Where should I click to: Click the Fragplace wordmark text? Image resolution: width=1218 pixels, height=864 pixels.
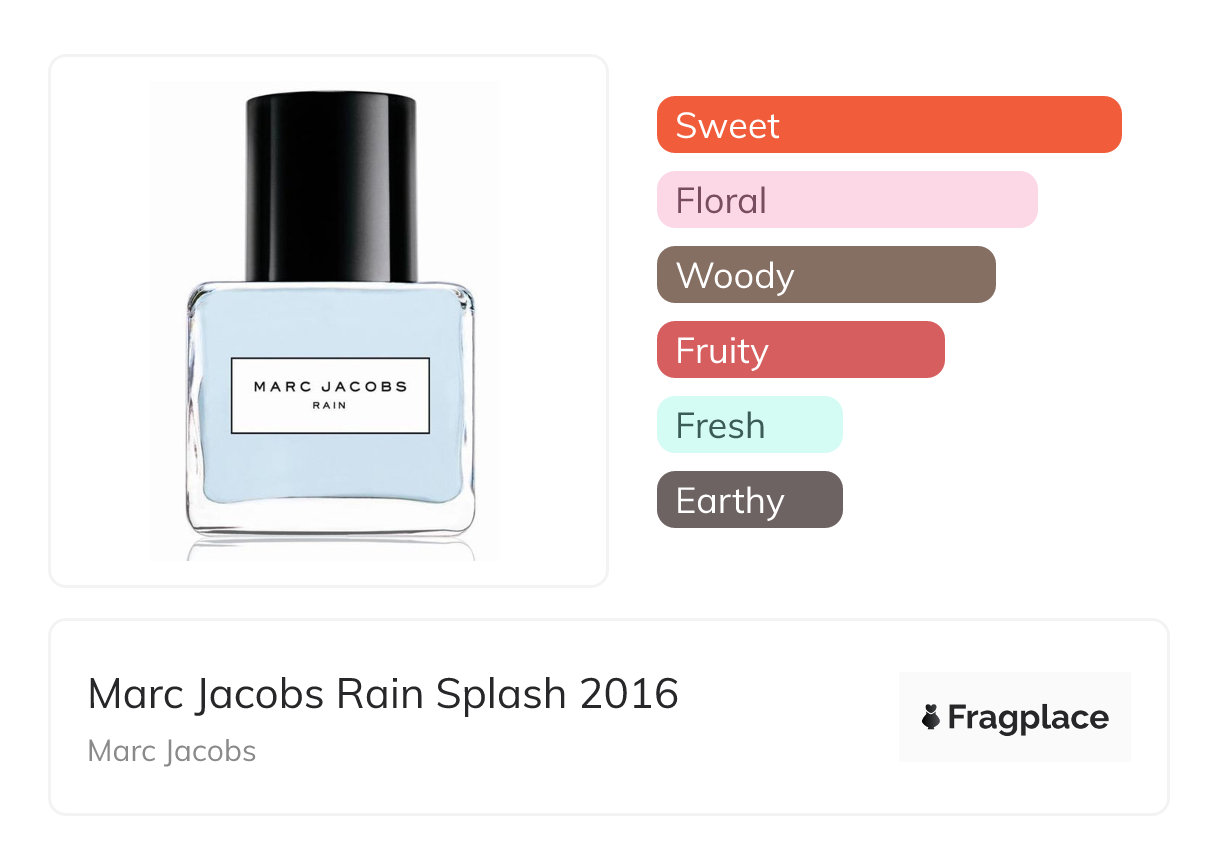tap(1028, 718)
